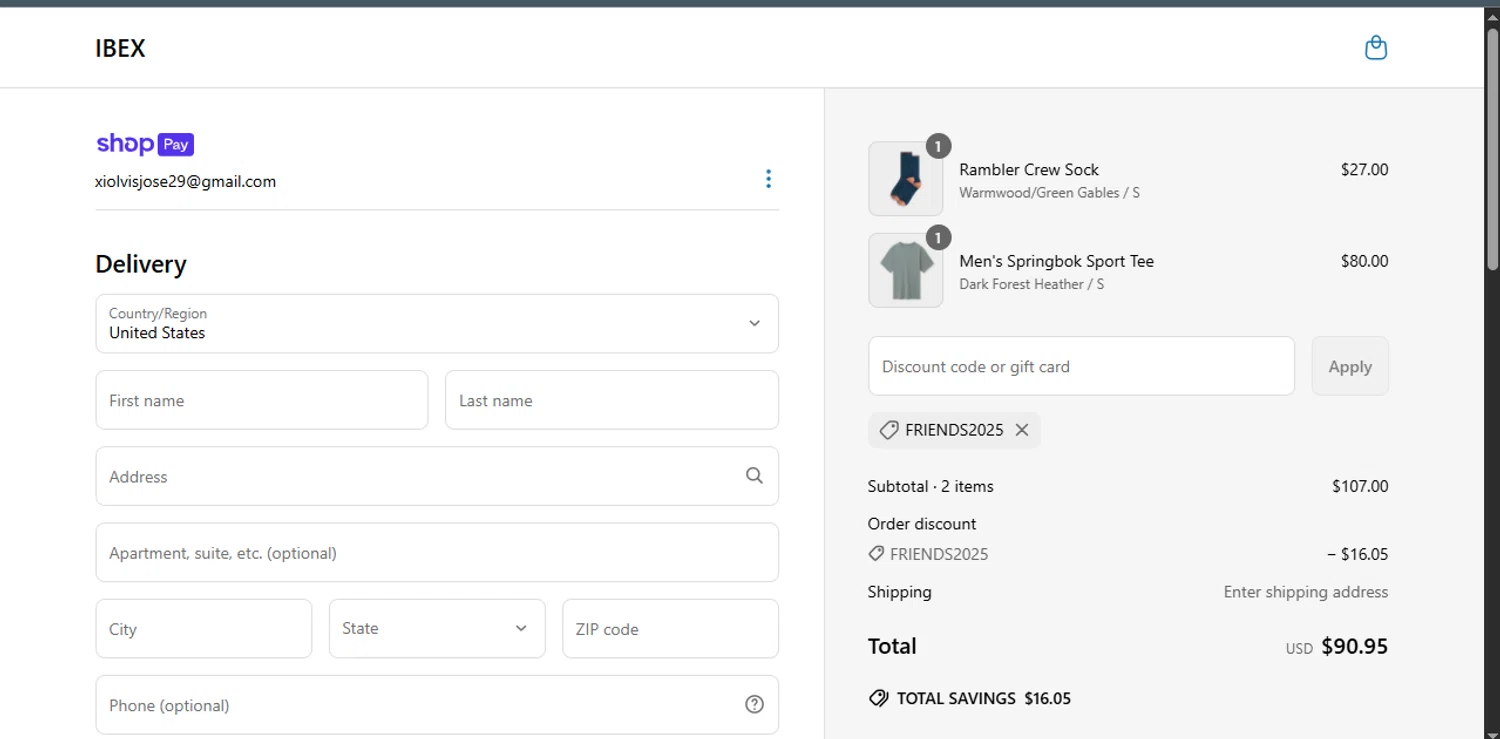This screenshot has width=1500, height=739.
Task: Click the IBEX store logo
Action: pos(120,48)
